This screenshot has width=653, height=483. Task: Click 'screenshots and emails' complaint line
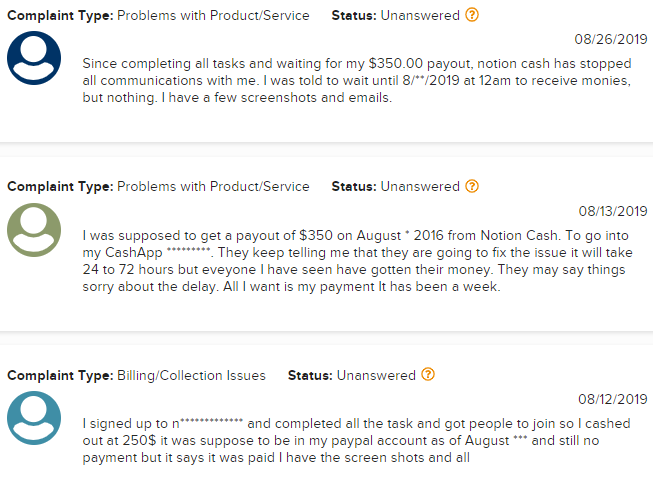(x=237, y=97)
